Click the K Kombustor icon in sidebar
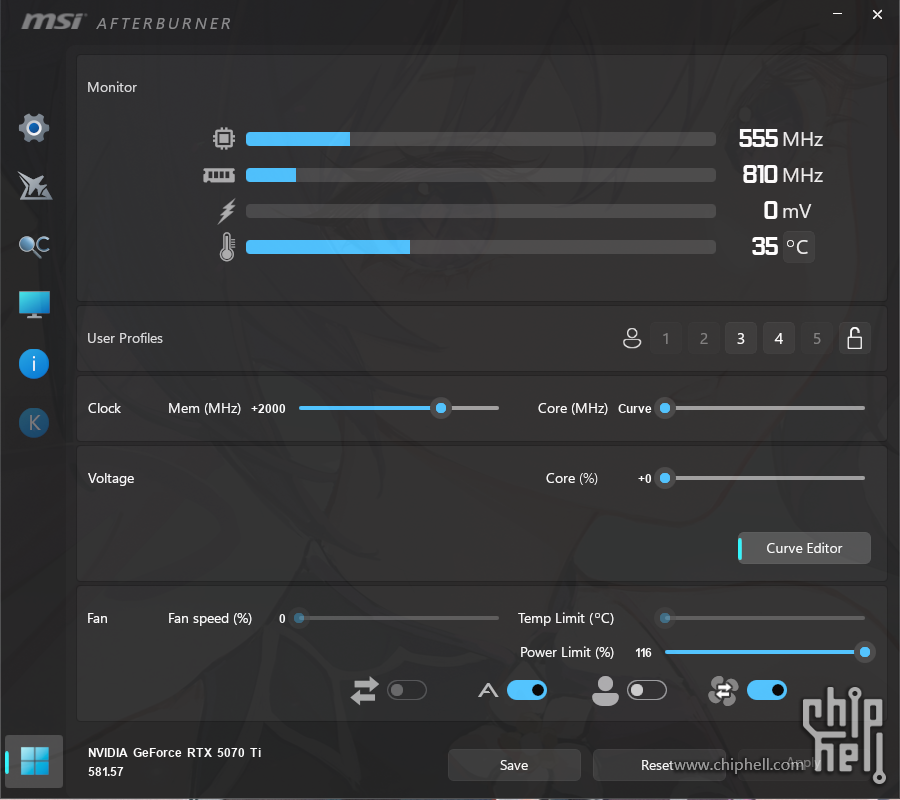The image size is (900, 800). [34, 423]
